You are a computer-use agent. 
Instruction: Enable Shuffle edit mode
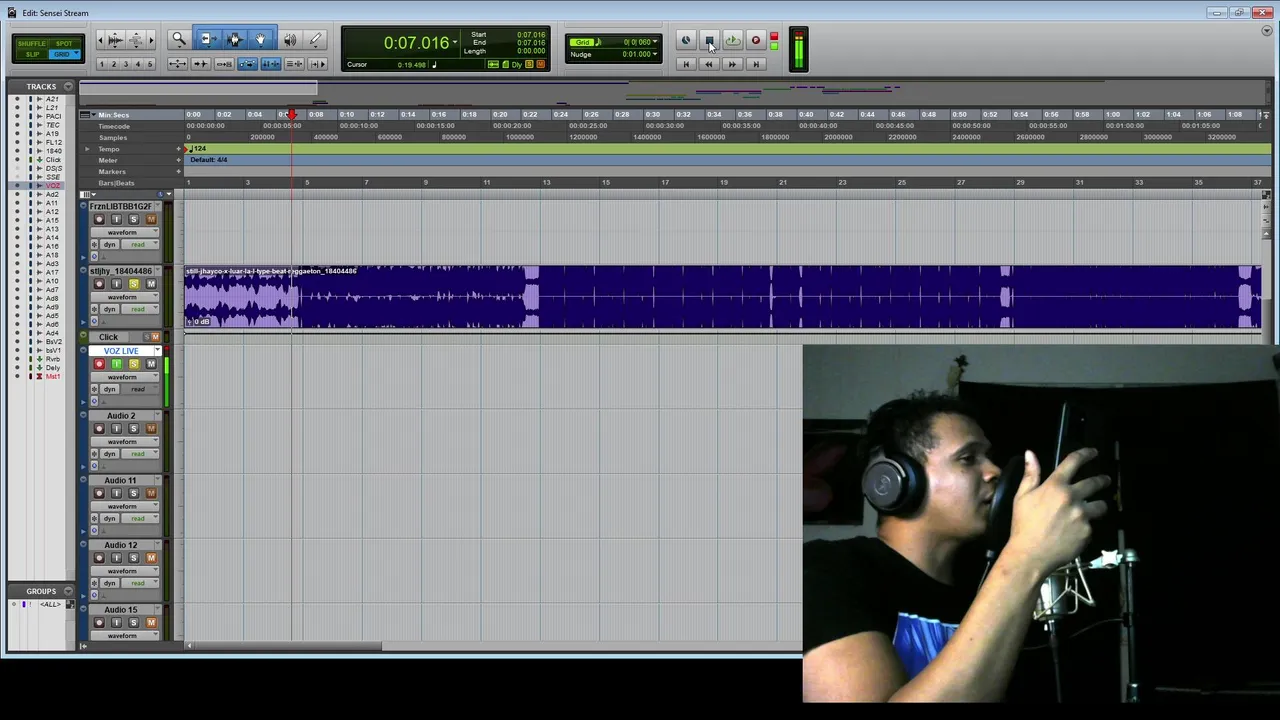point(32,44)
